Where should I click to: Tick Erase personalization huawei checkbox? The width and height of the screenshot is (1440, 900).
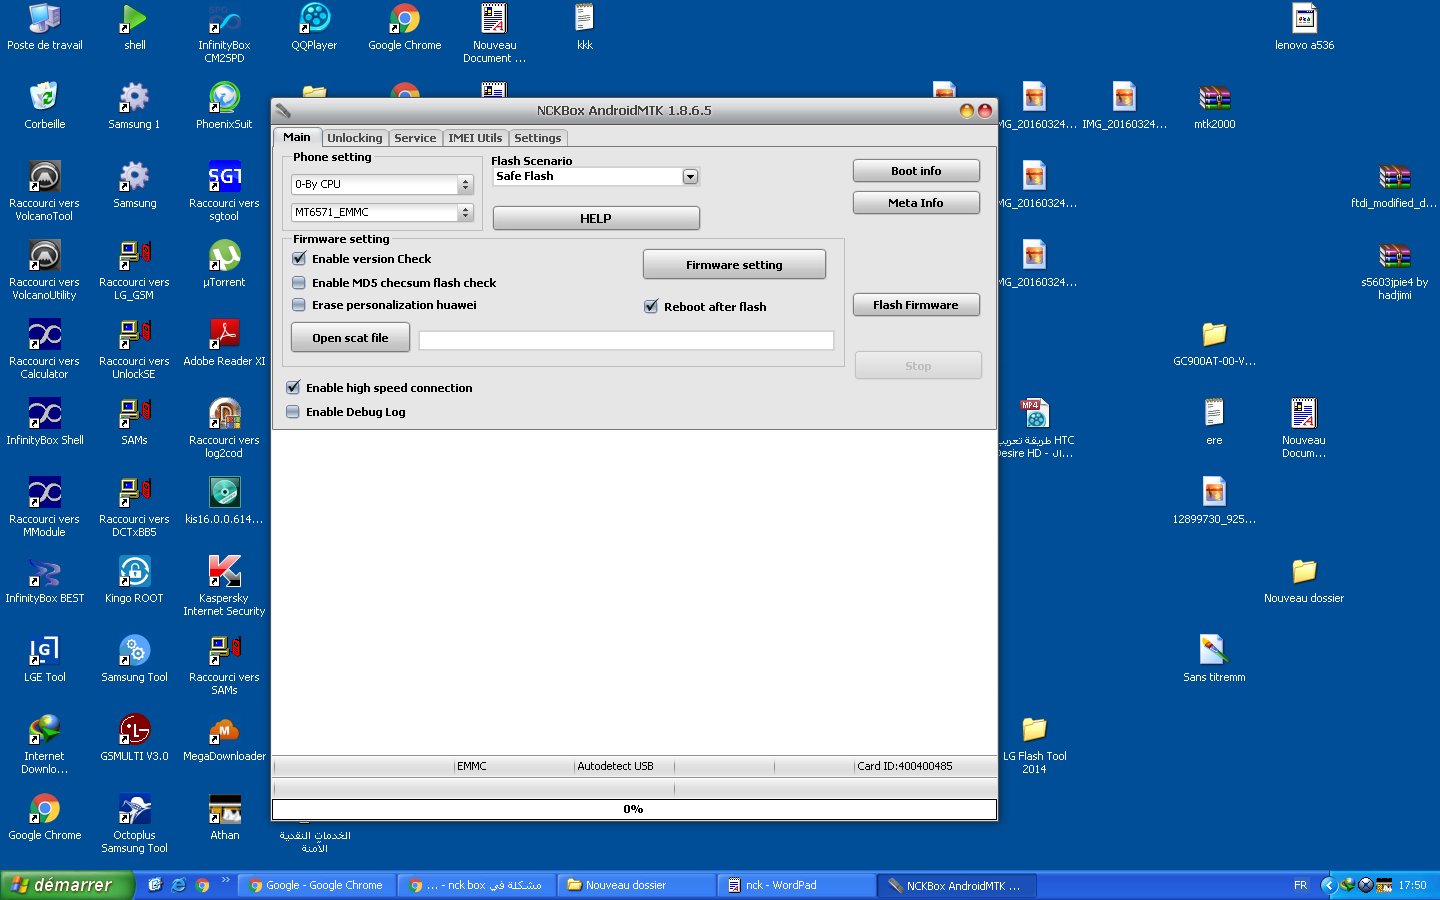tap(299, 305)
